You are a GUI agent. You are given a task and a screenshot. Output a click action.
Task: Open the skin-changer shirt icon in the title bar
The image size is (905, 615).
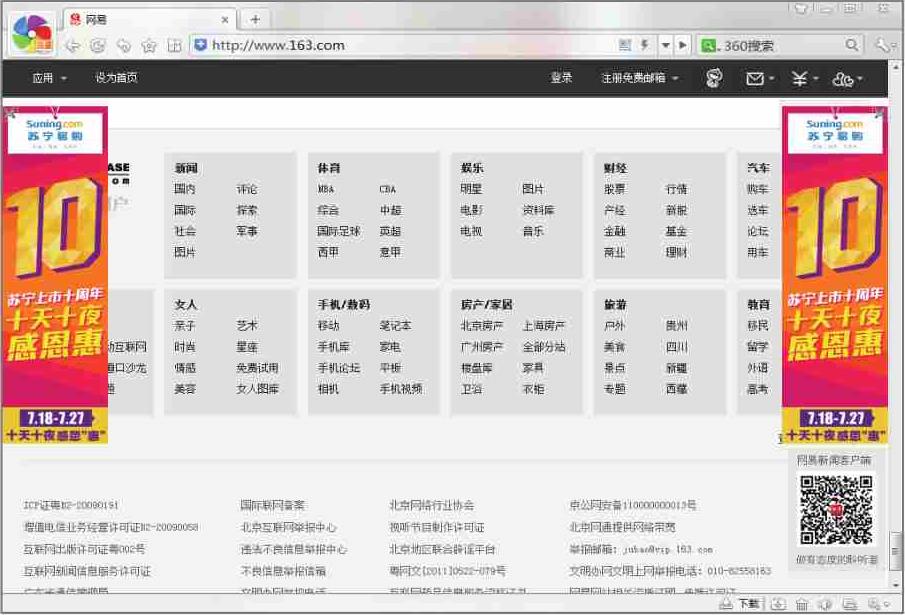click(801, 8)
